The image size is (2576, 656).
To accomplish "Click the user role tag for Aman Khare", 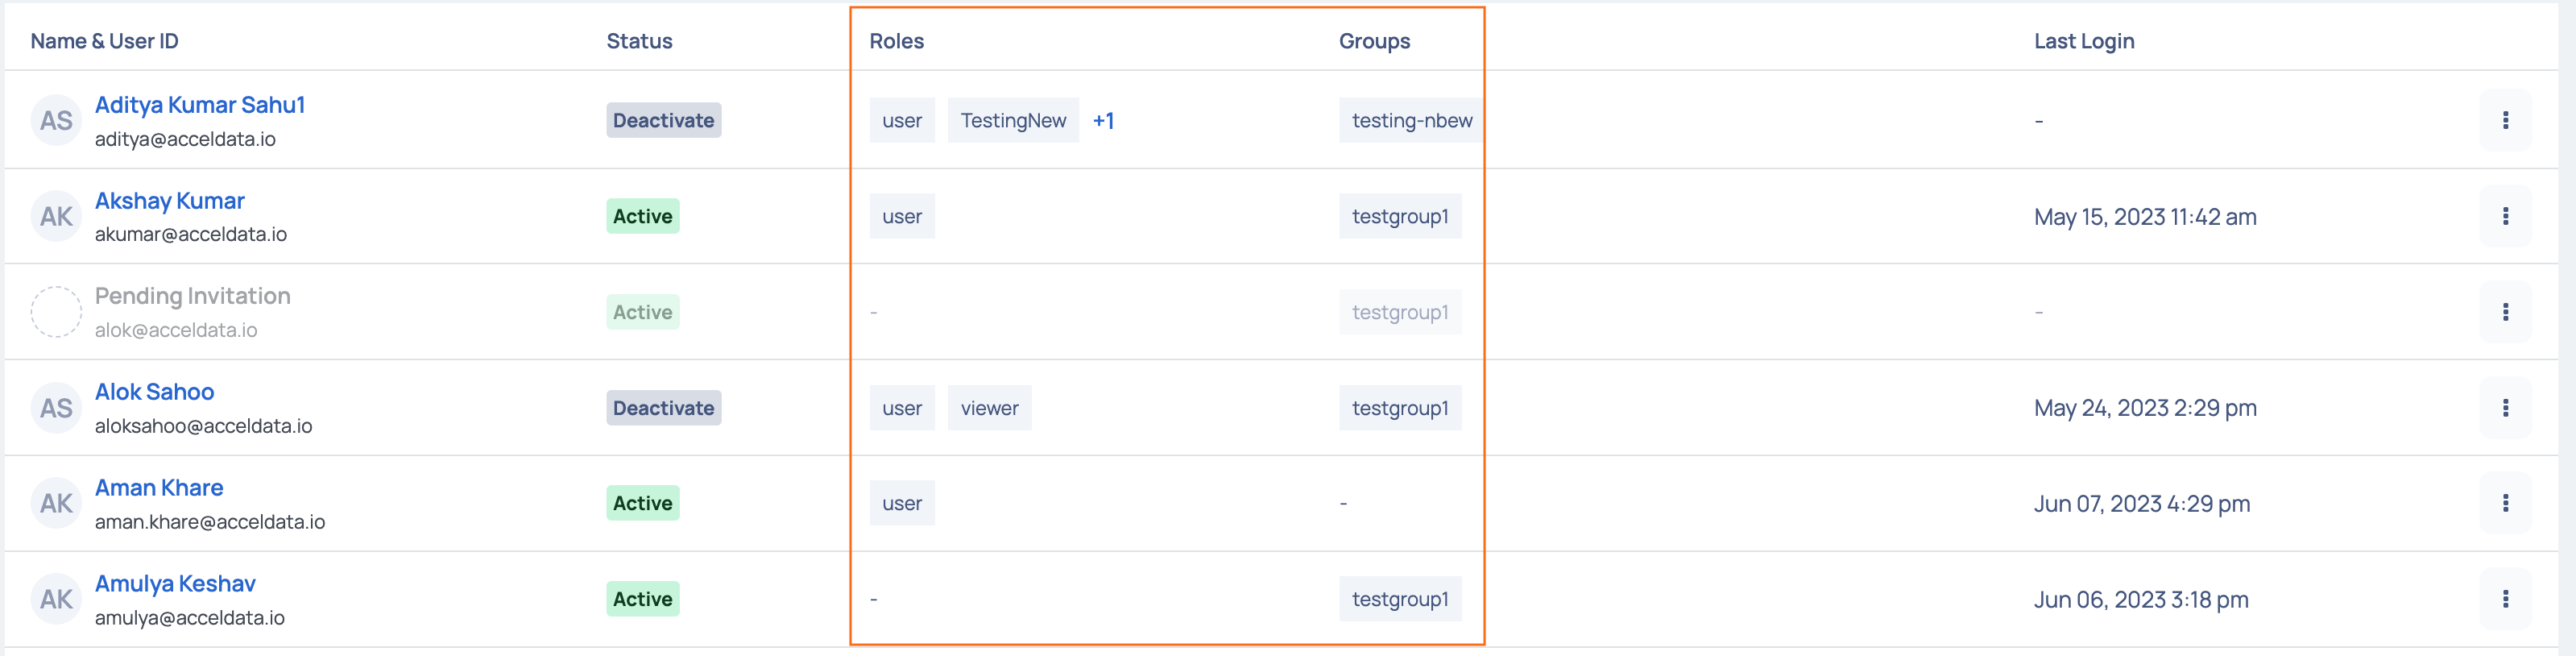I will 902,503.
